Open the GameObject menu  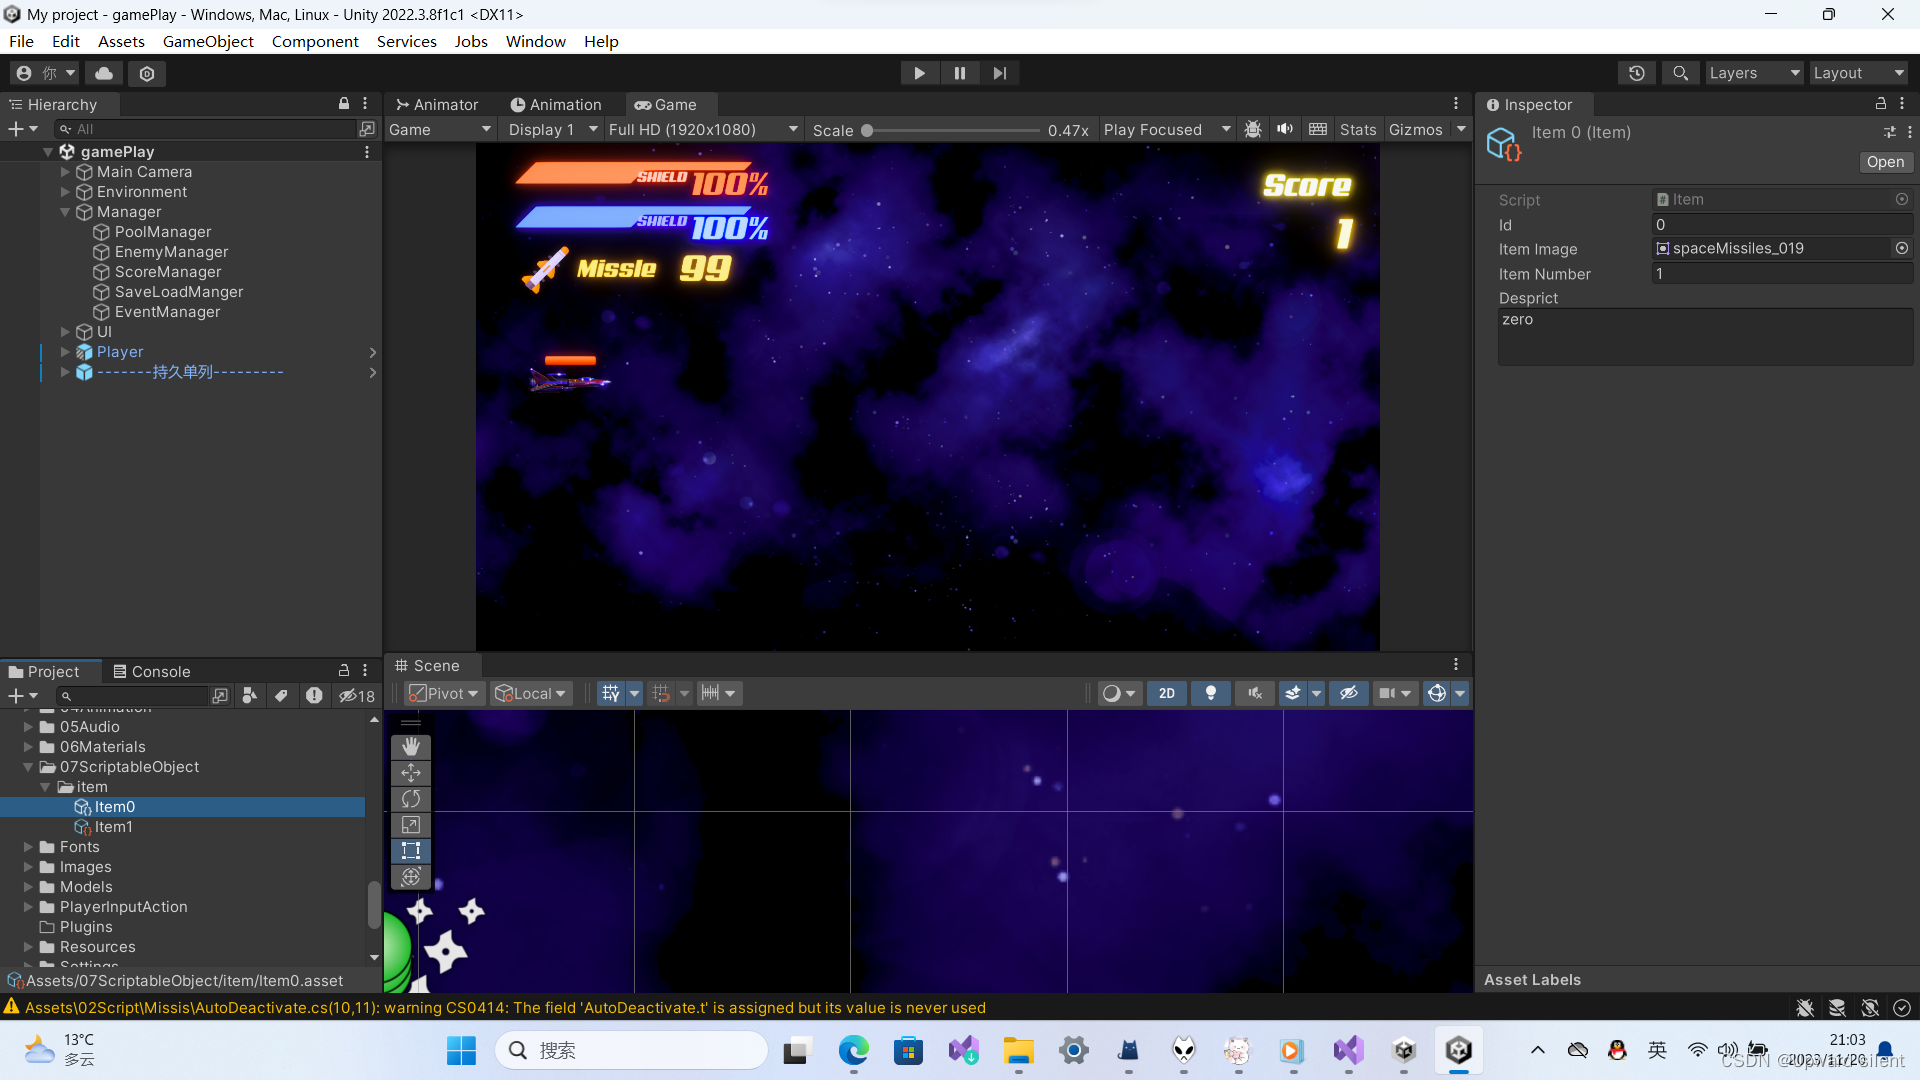208,41
